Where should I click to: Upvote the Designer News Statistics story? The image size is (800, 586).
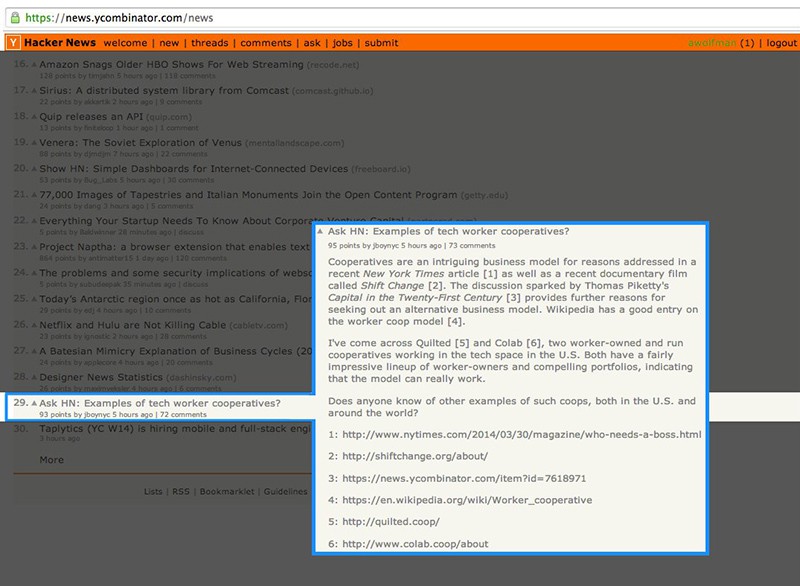coord(34,377)
